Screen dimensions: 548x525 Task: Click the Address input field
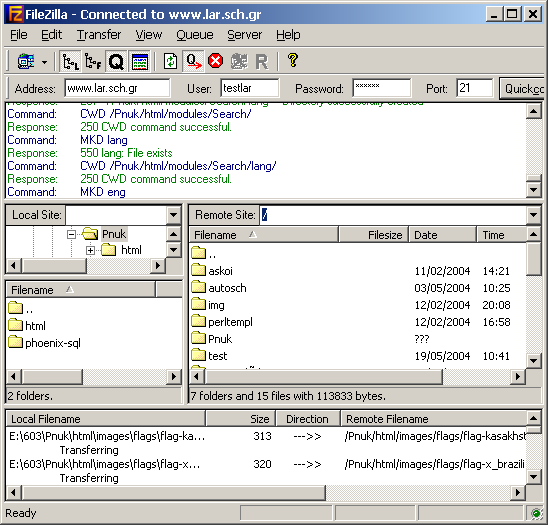point(117,88)
